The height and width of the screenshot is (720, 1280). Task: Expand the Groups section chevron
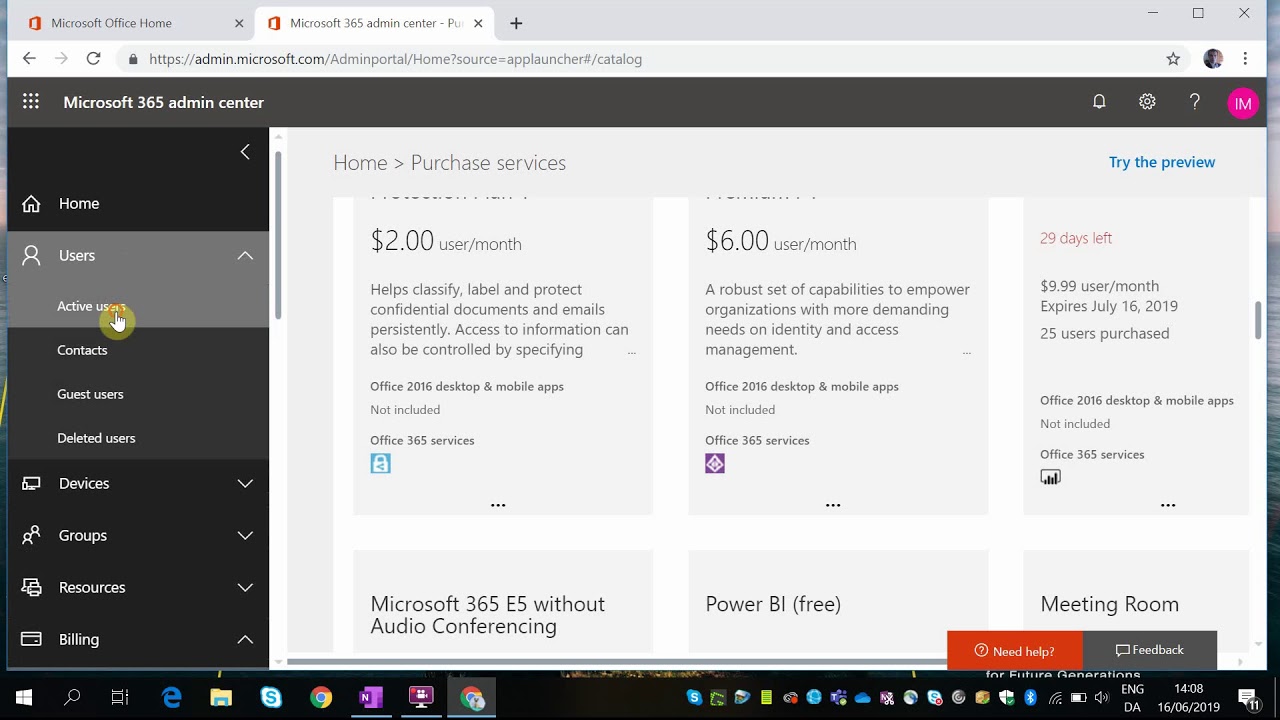click(x=245, y=536)
